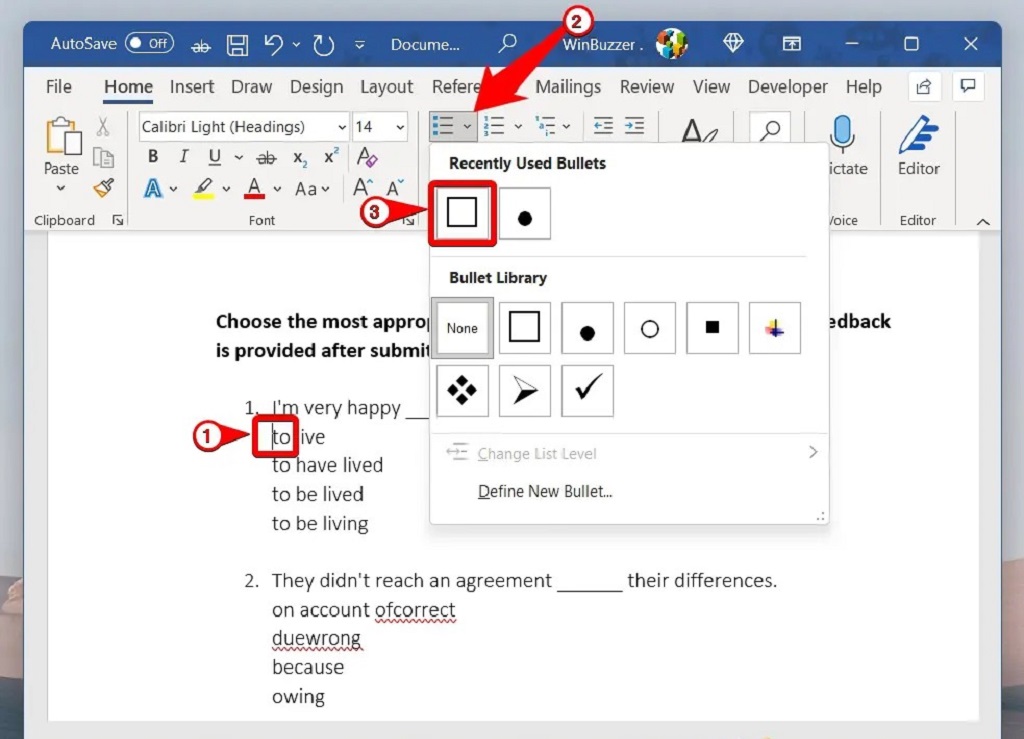Select None in Bullet Library

[462, 328]
